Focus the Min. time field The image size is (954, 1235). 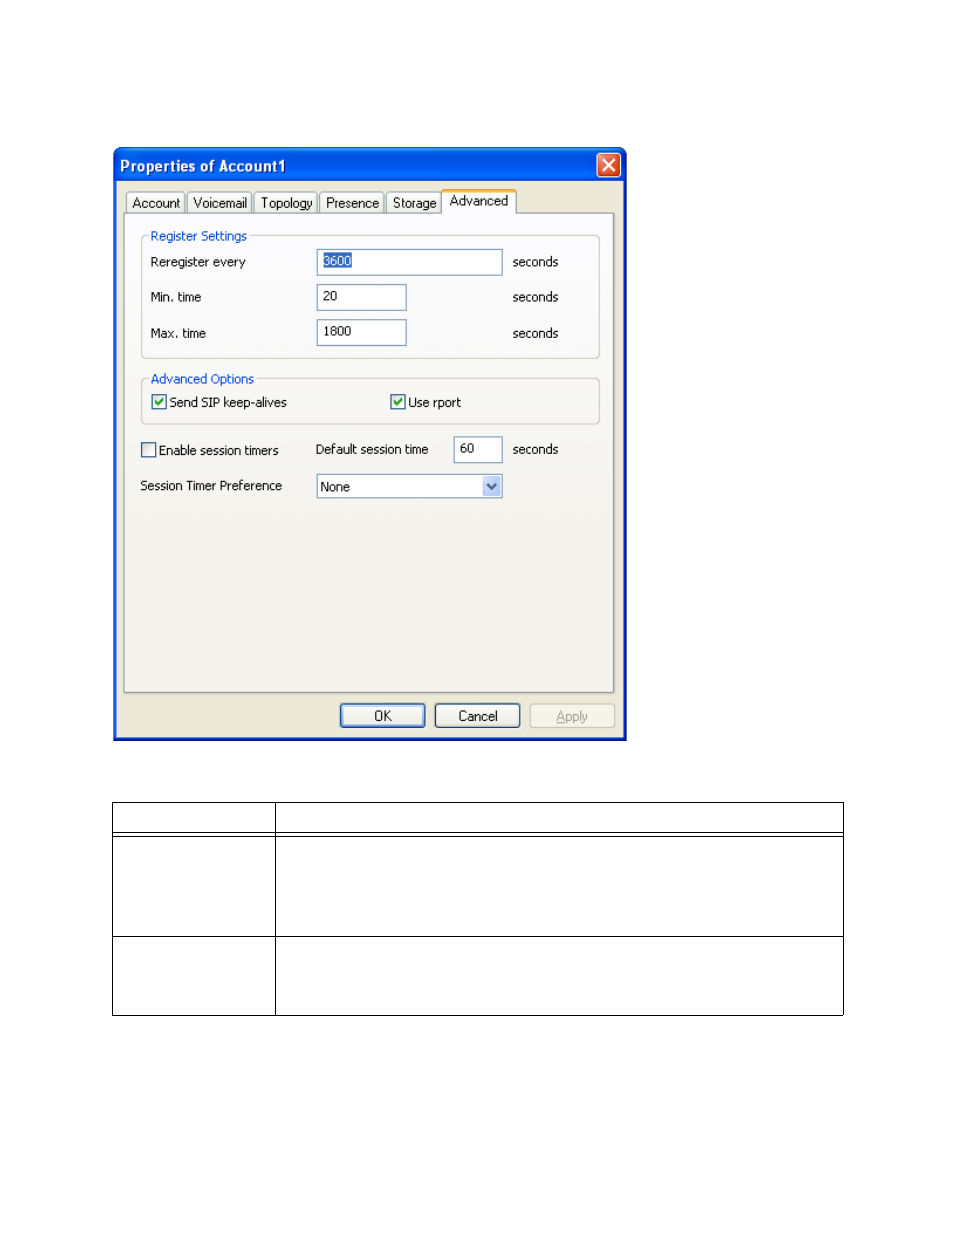pos(361,297)
